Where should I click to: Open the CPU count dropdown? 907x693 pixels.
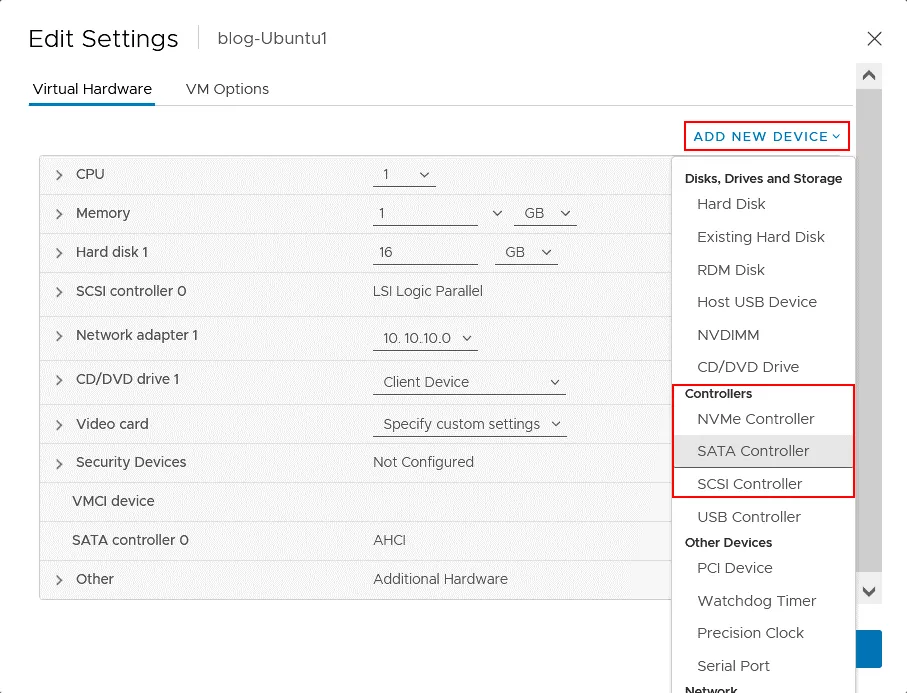pyautogui.click(x=404, y=175)
